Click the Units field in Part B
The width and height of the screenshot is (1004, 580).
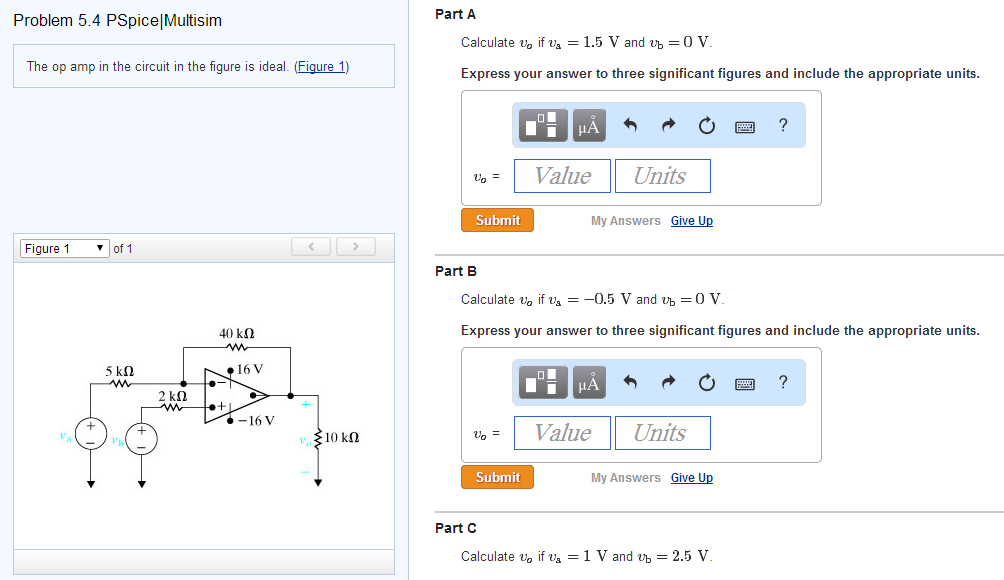662,432
